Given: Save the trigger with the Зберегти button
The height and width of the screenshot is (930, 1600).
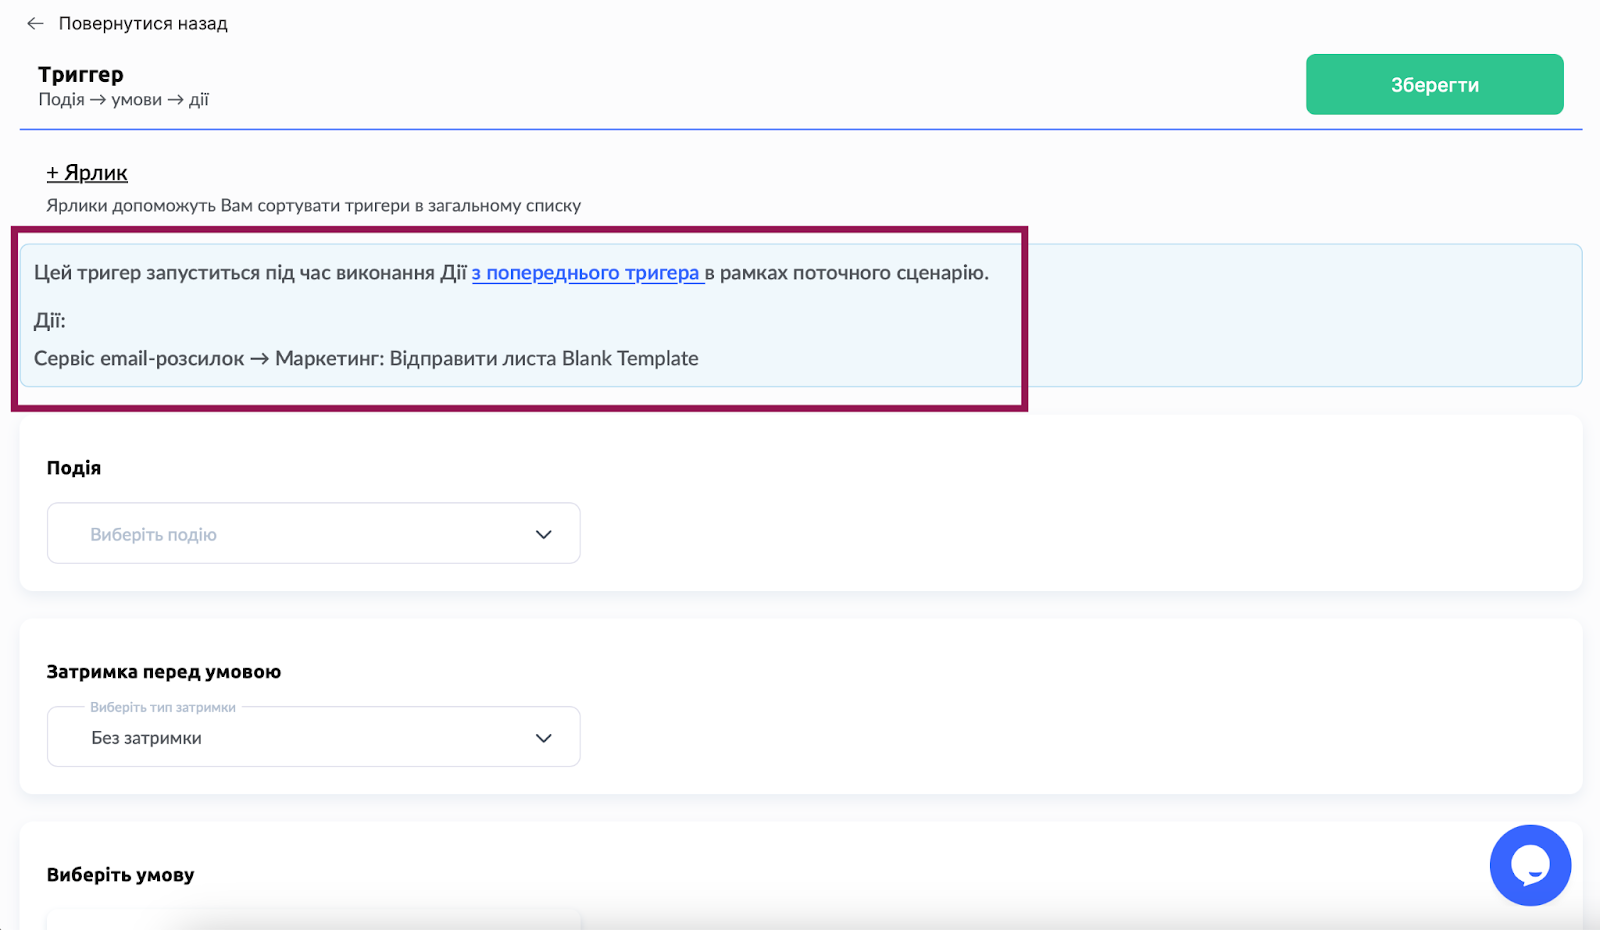Looking at the screenshot, I should coord(1434,85).
